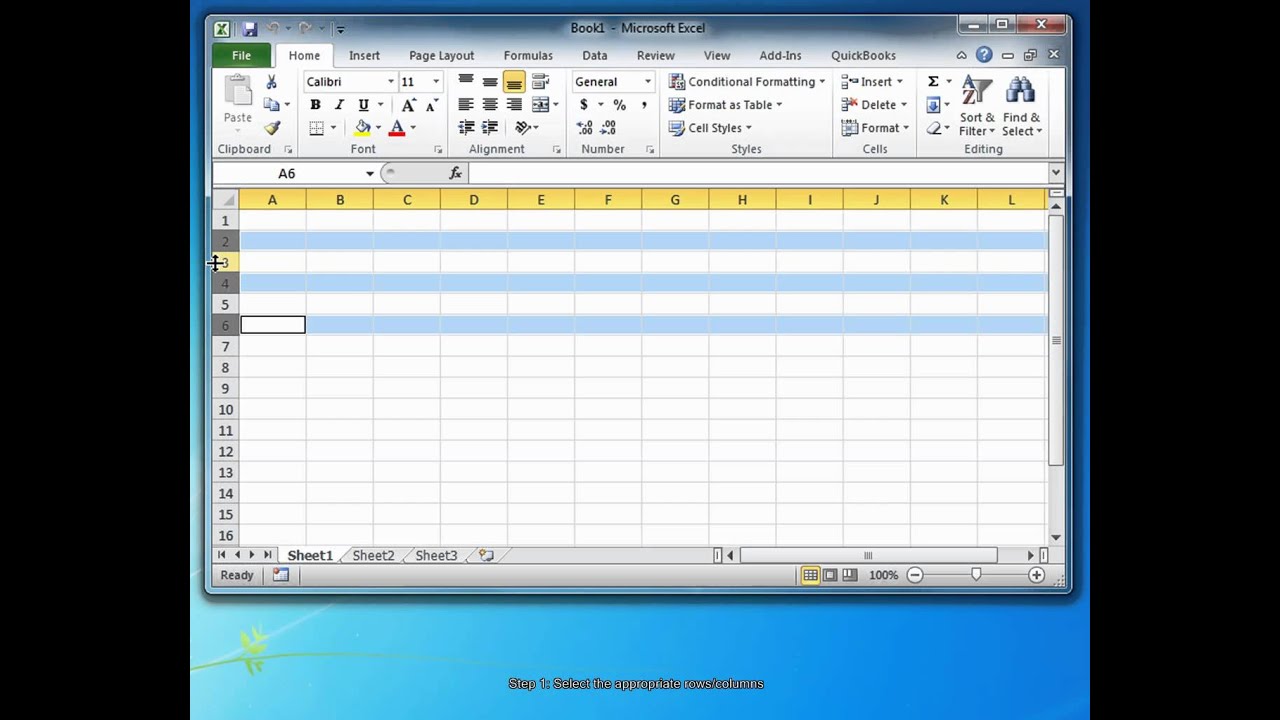Viewport: 1280px width, 720px height.
Task: Switch to the Formulas tab
Action: [528, 56]
